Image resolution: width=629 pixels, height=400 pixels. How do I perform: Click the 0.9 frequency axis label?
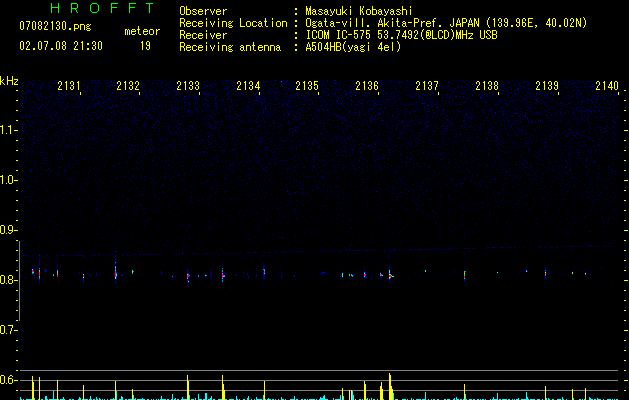pyautogui.click(x=9, y=230)
